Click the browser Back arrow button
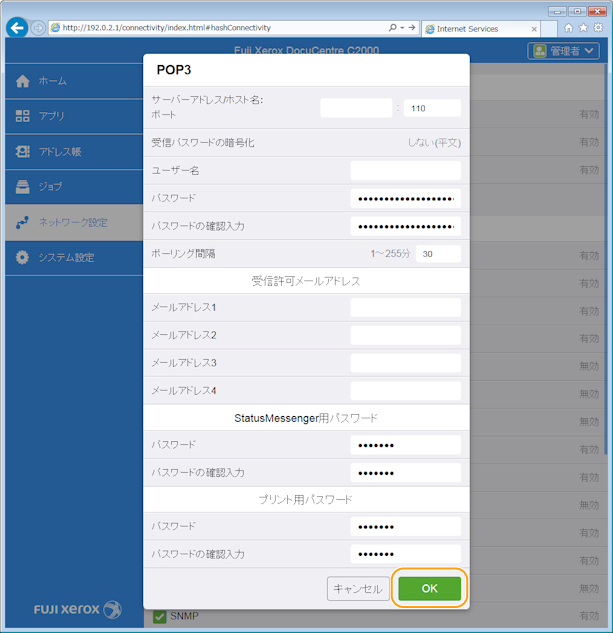The height and width of the screenshot is (633, 613). tap(16, 28)
